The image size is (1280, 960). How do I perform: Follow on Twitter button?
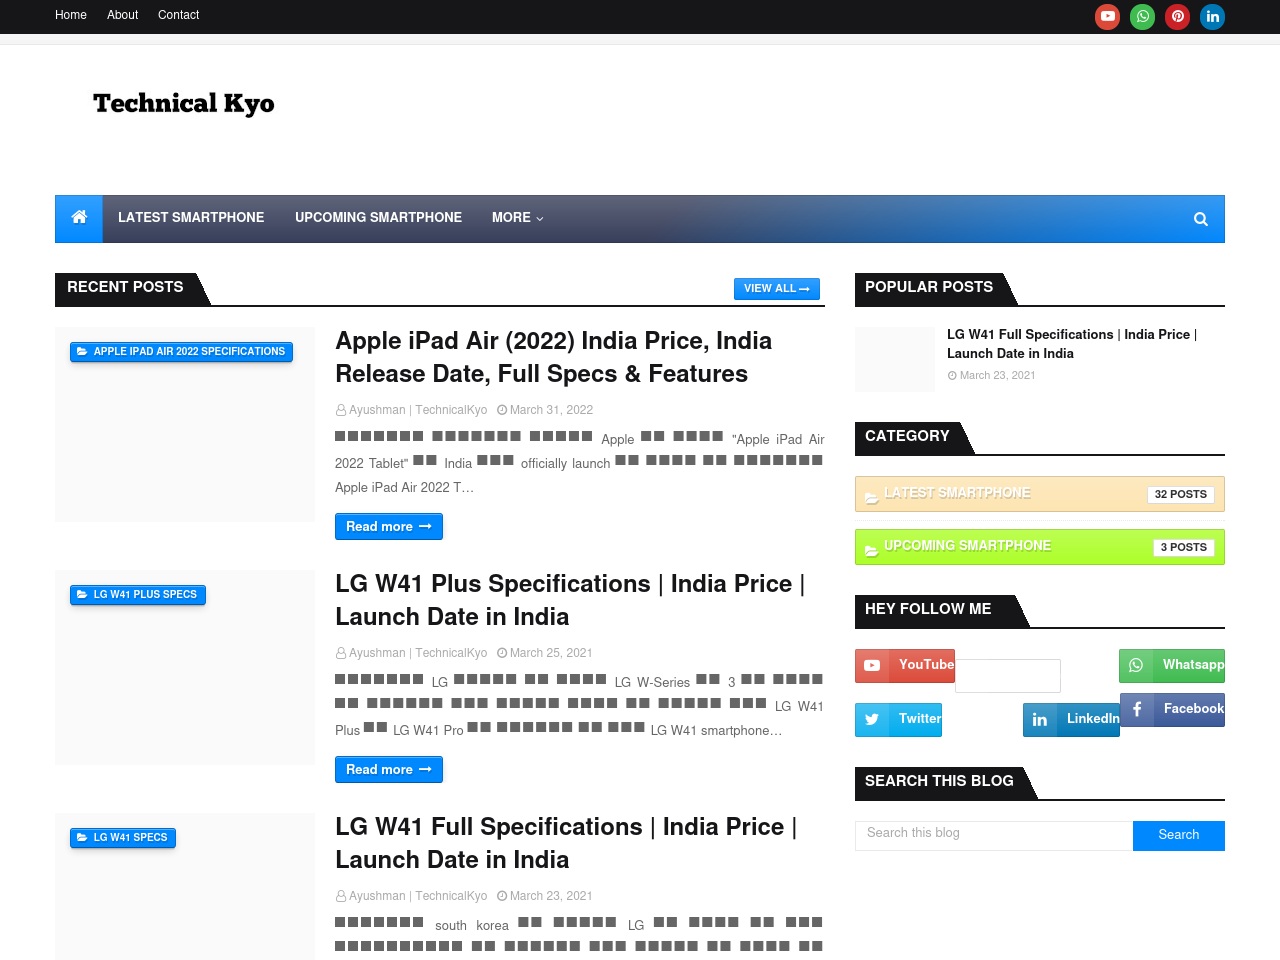[x=898, y=720]
